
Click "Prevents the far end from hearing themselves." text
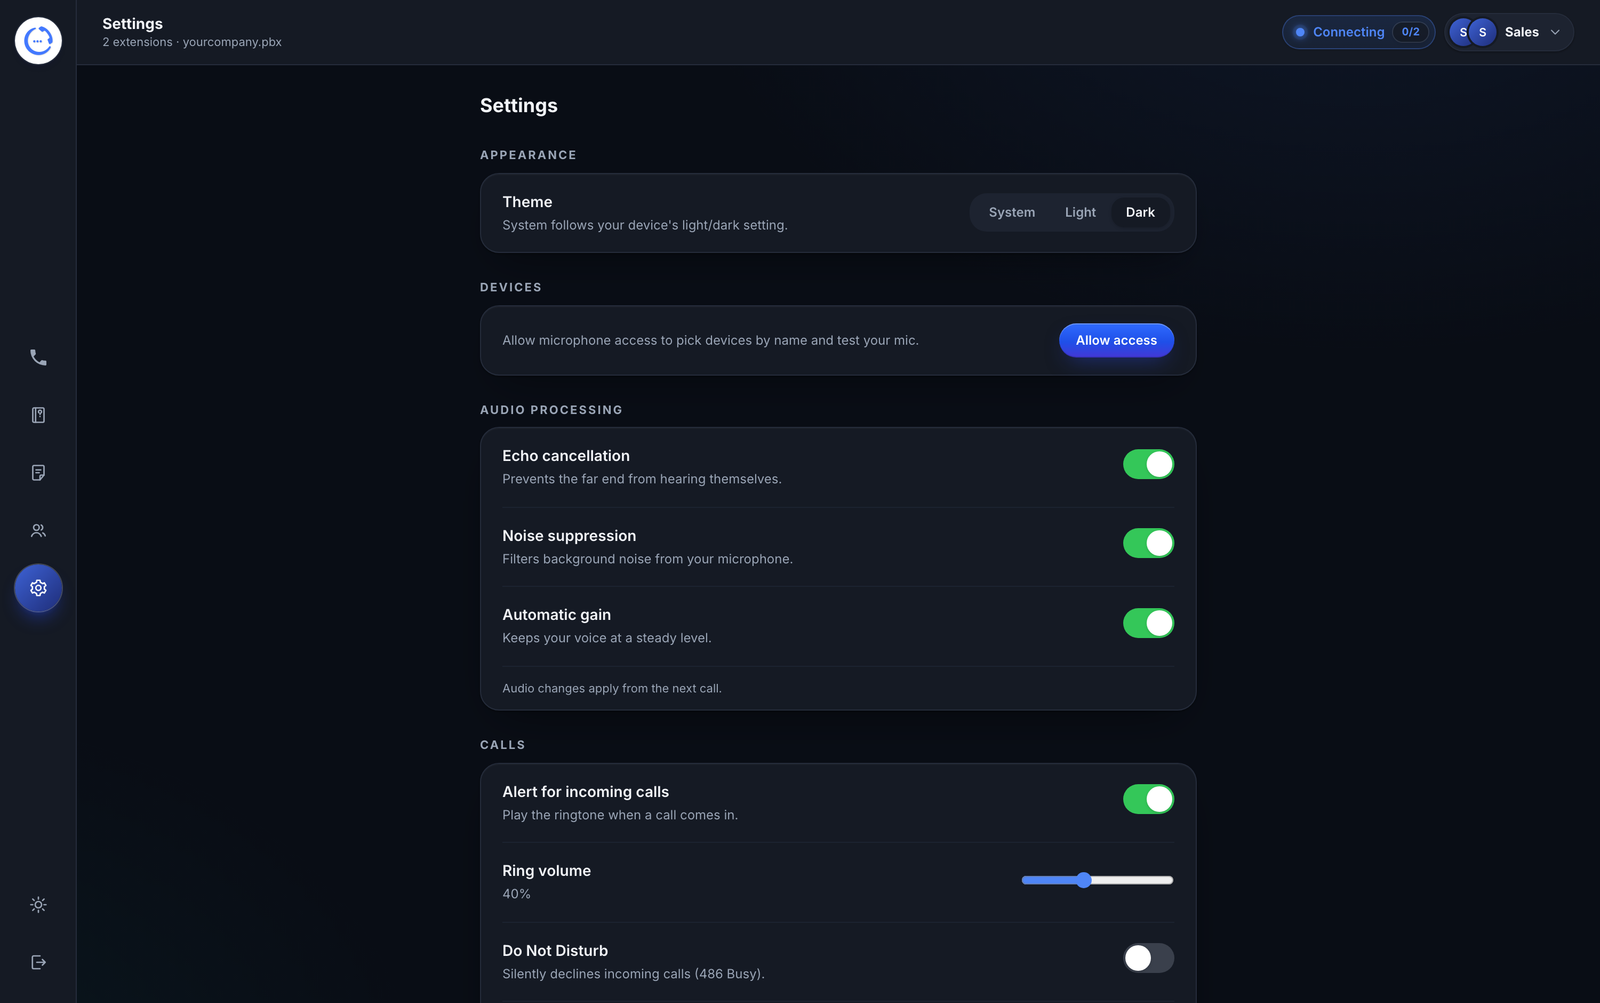(642, 479)
